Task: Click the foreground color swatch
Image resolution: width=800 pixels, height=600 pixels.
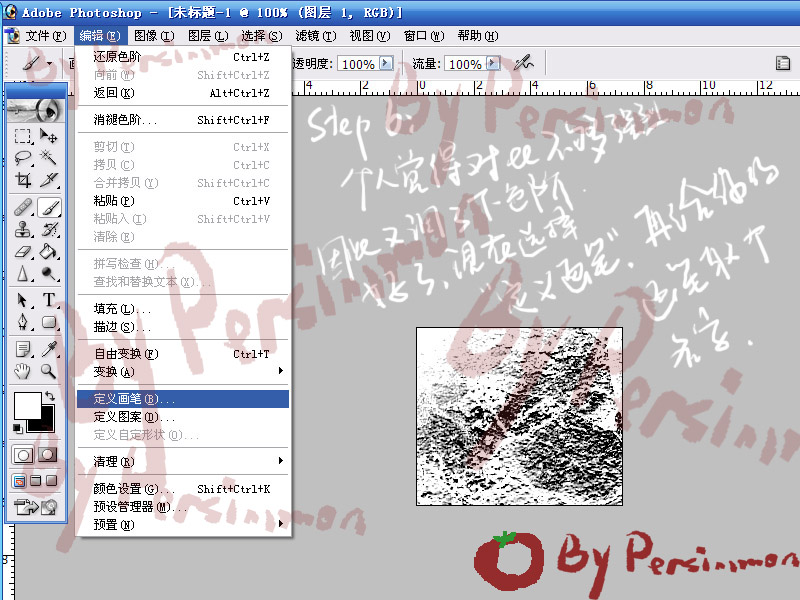Action: click(x=27, y=406)
